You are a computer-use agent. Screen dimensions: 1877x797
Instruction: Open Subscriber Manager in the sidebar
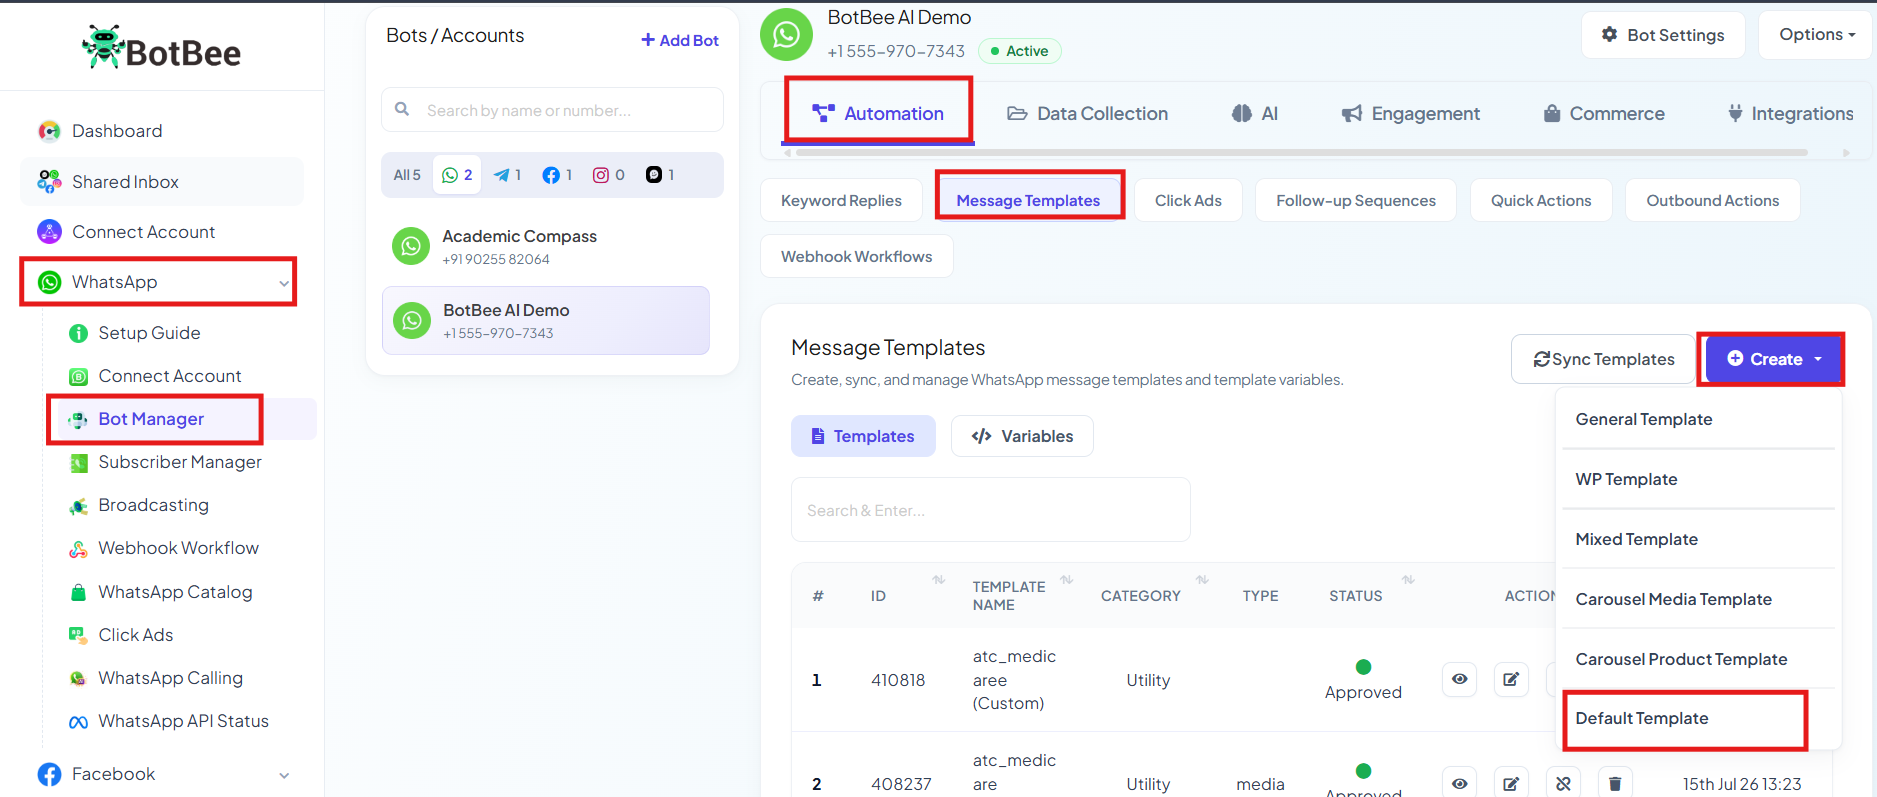tap(179, 462)
